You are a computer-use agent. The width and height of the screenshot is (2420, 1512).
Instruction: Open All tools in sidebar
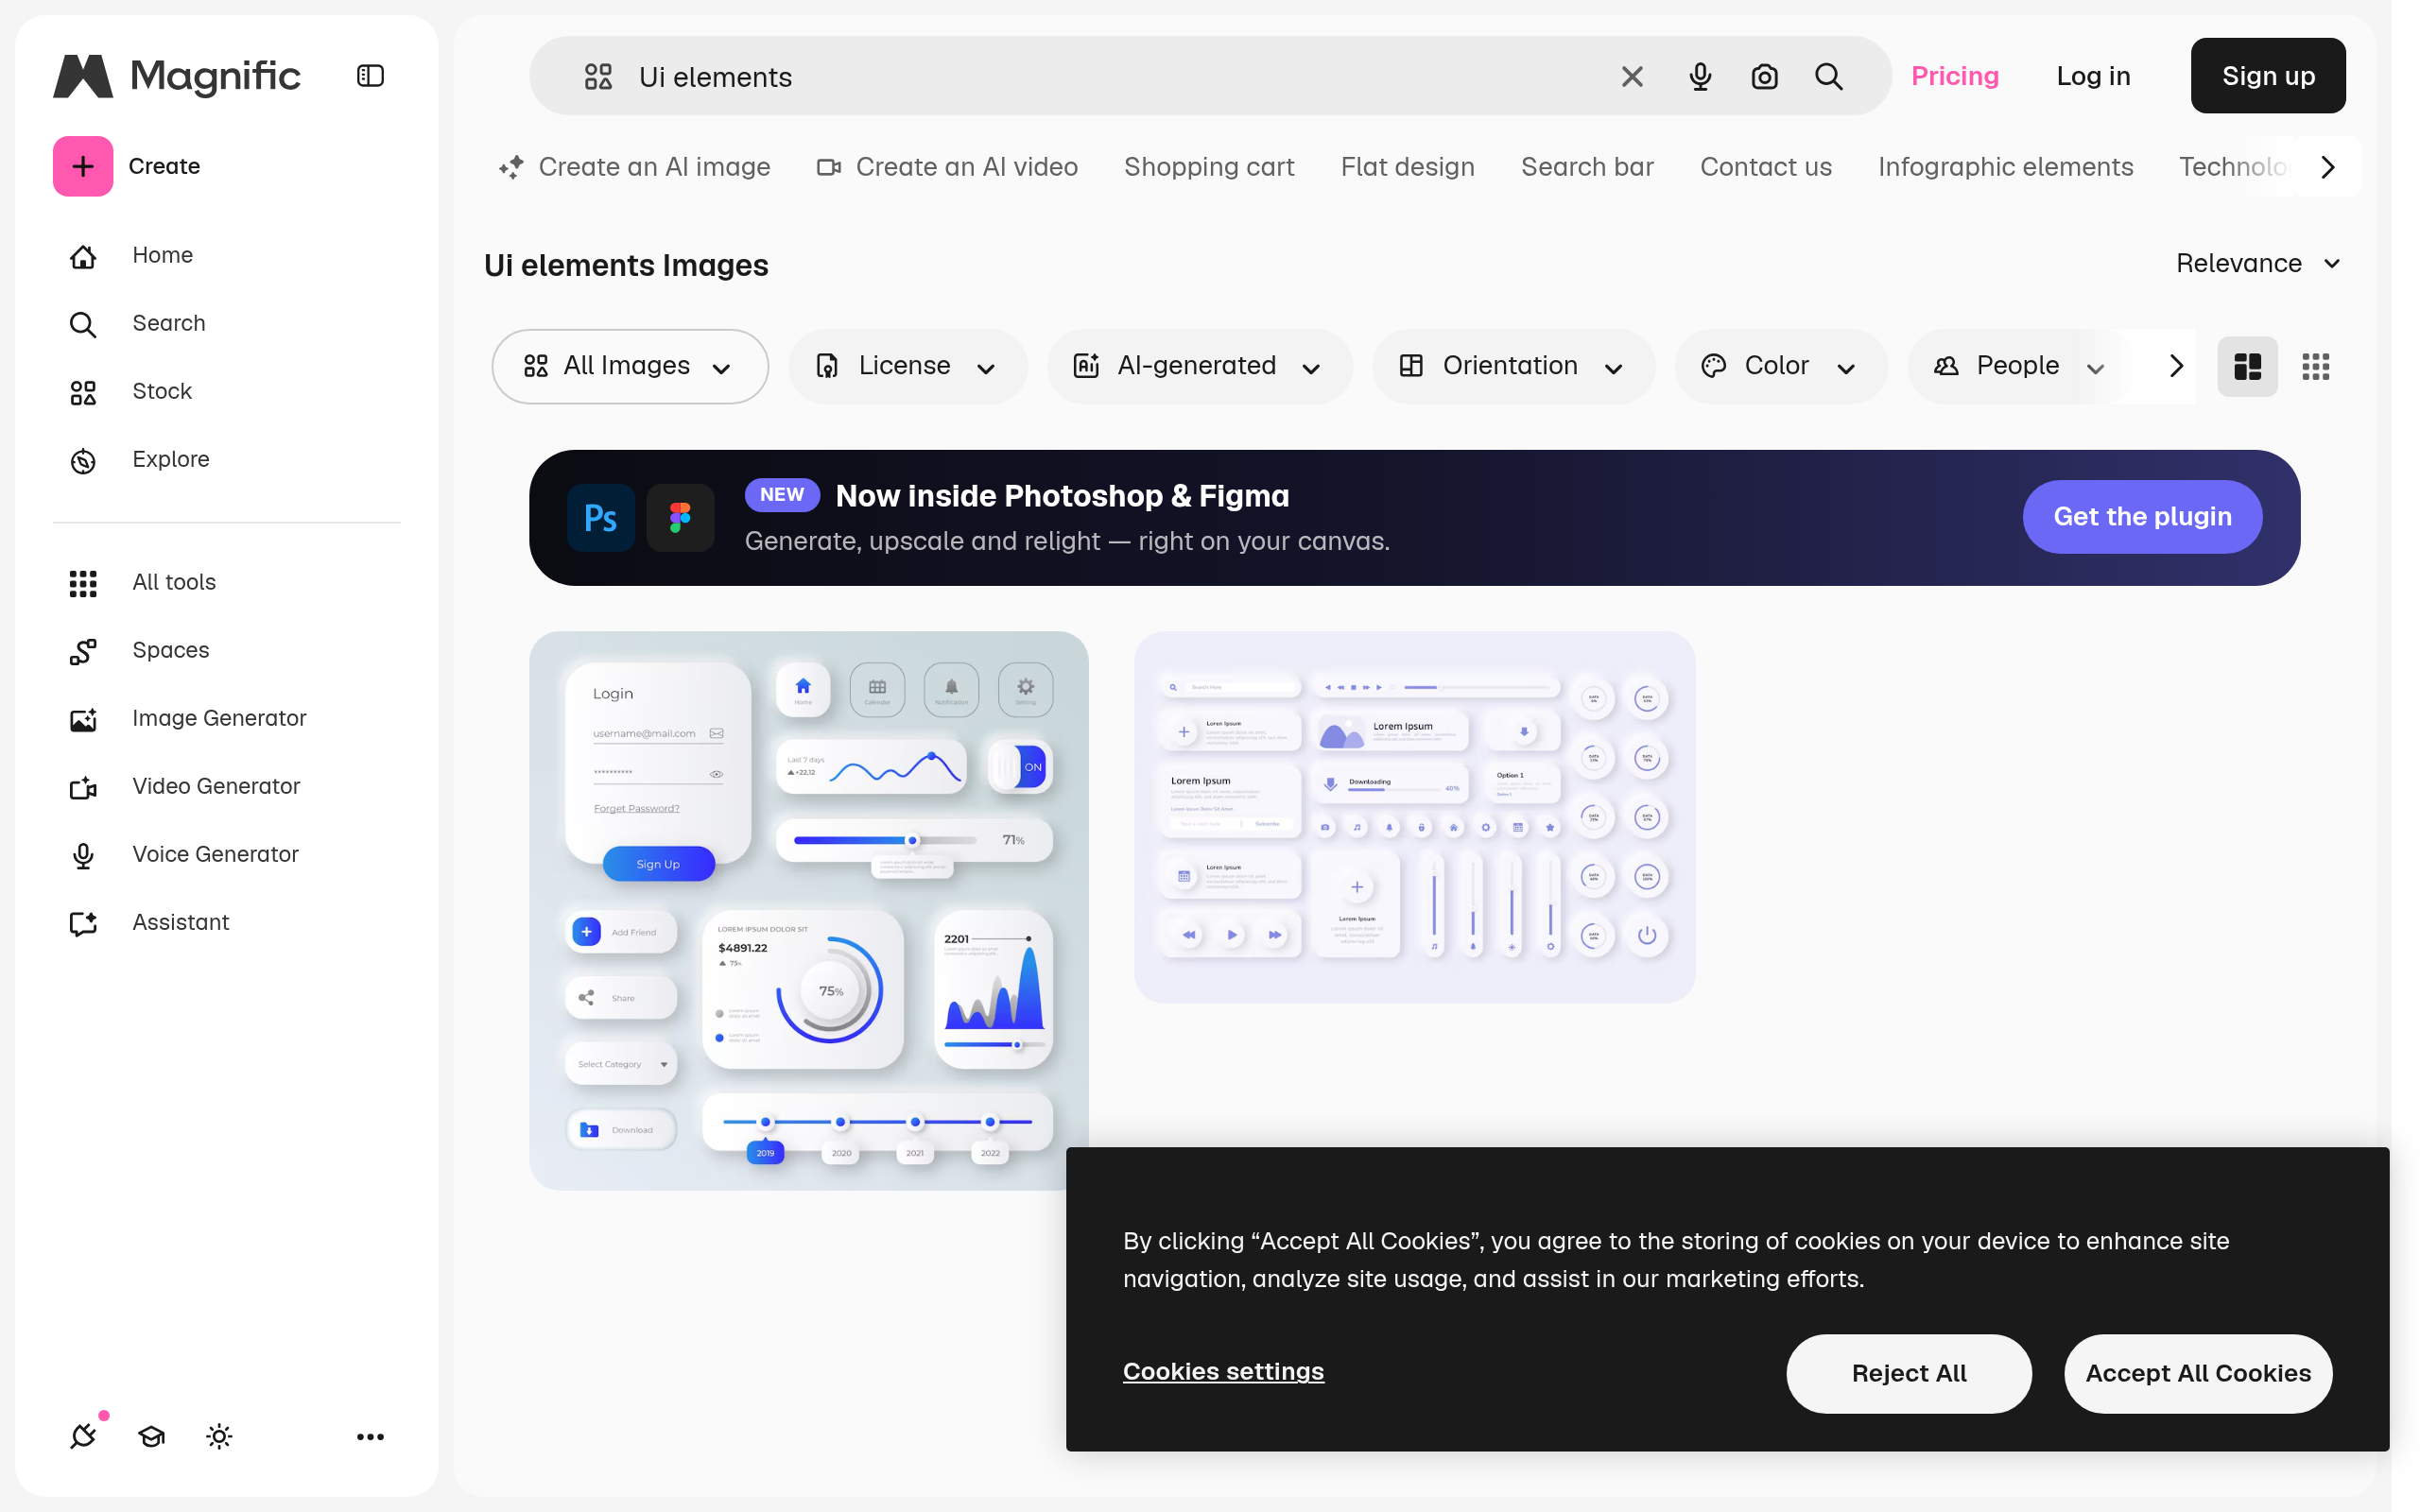[141, 582]
